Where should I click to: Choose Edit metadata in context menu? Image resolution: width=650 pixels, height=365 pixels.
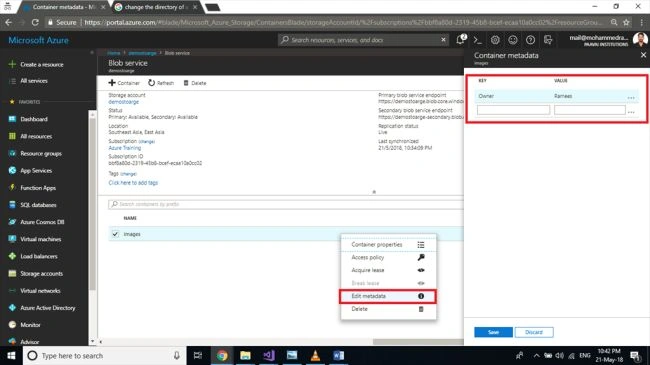(388, 296)
